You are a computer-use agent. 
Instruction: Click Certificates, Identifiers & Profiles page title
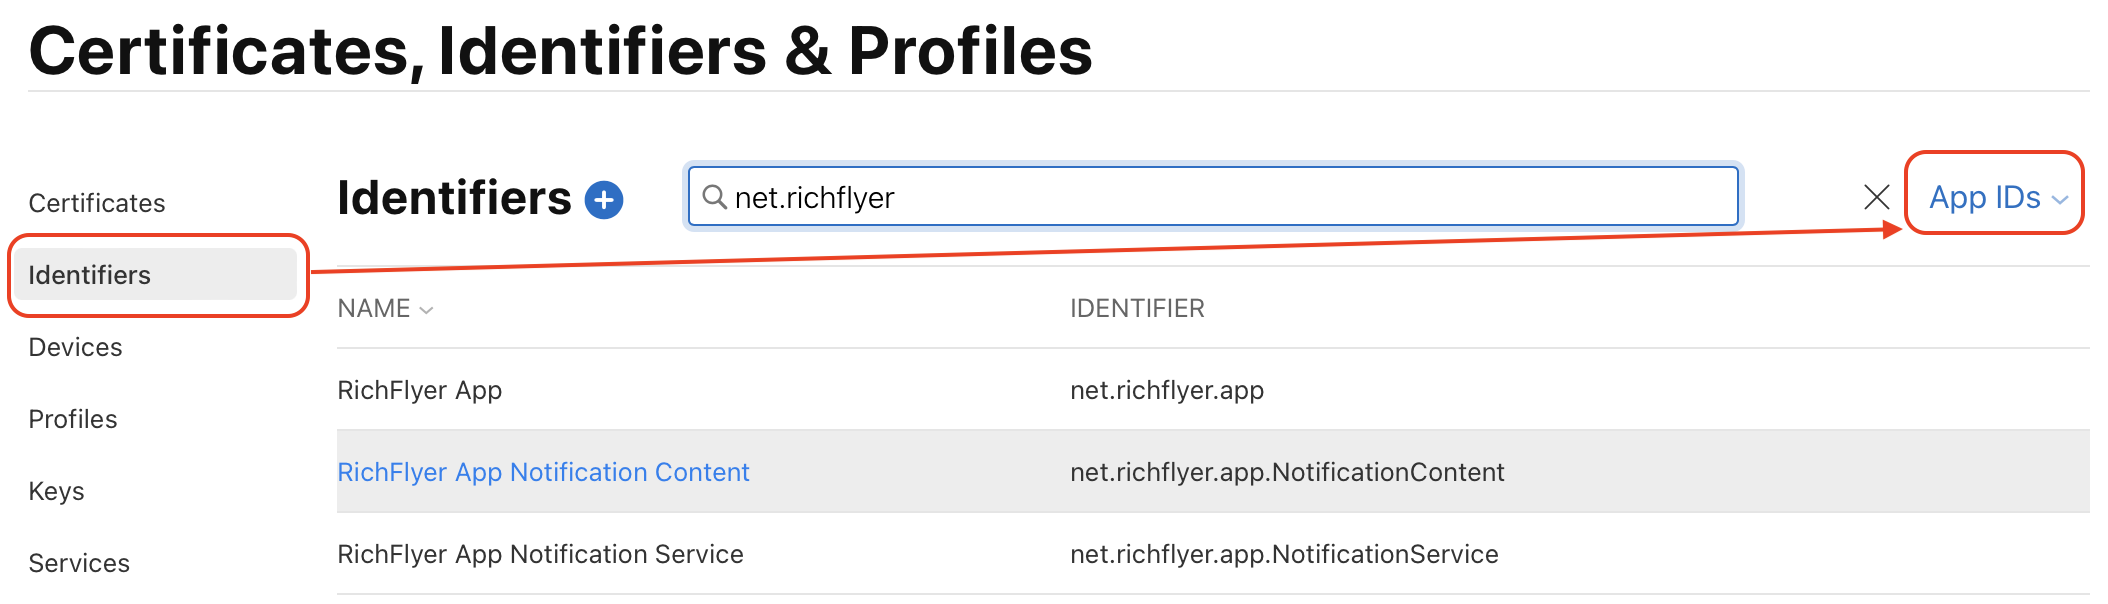[x=560, y=50]
